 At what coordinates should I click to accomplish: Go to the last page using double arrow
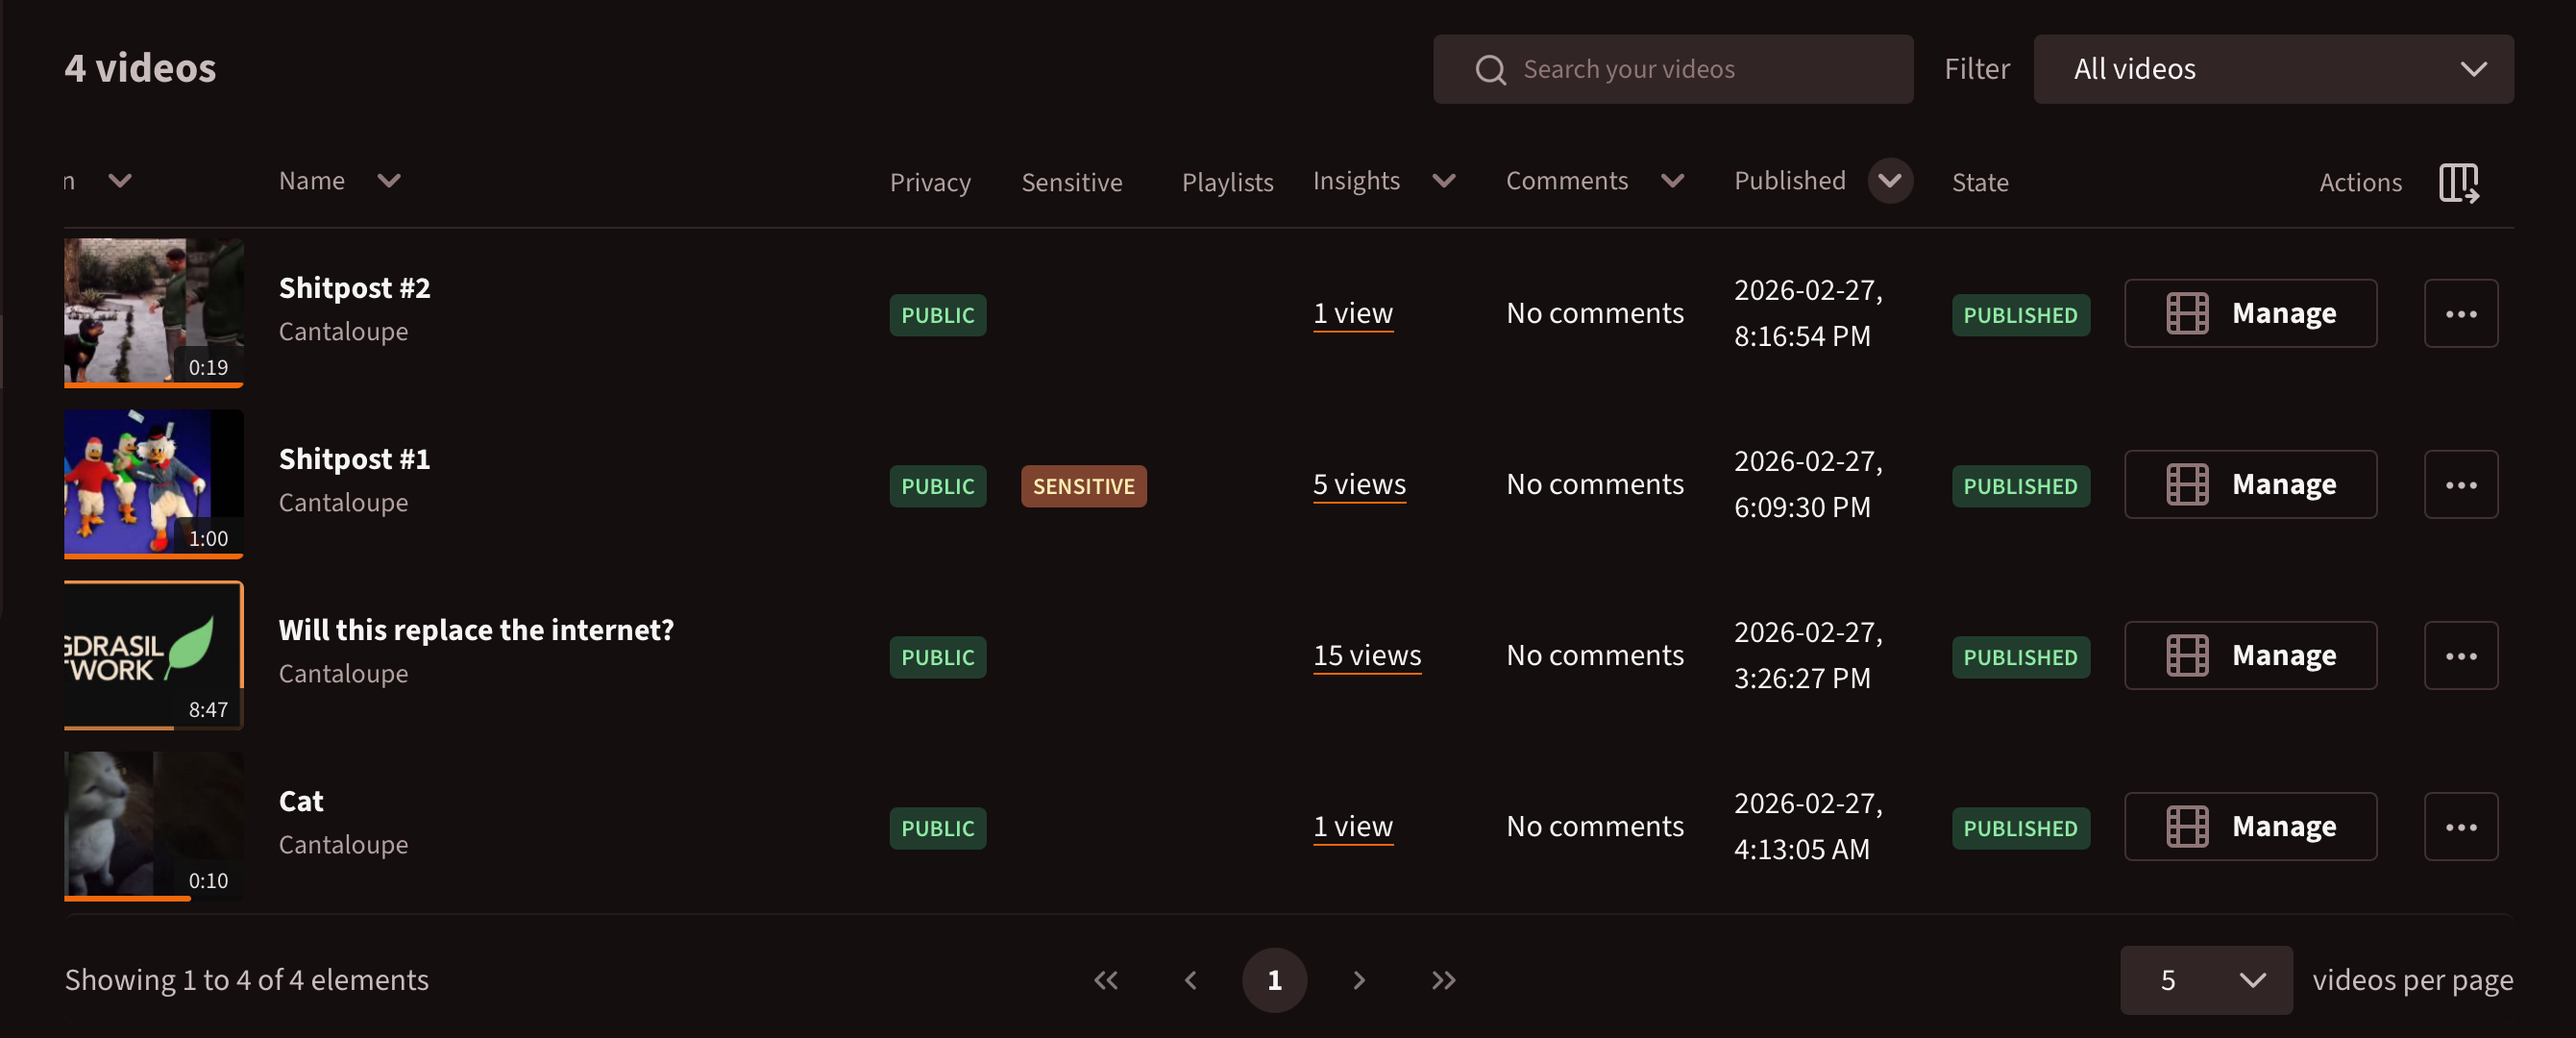[x=1443, y=980]
